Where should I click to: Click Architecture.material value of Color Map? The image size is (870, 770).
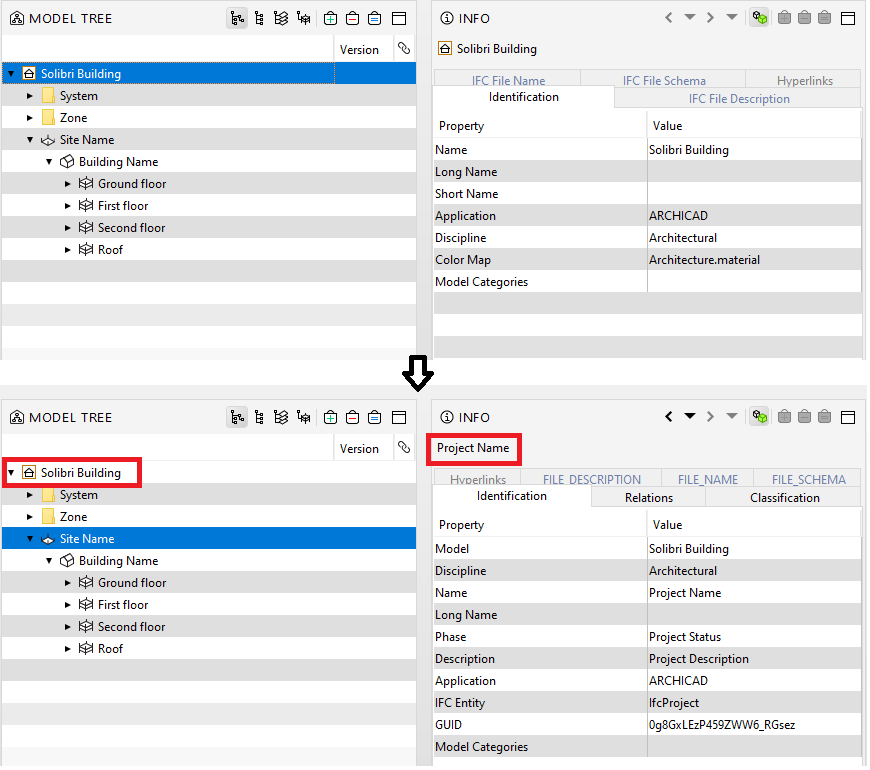(x=704, y=260)
